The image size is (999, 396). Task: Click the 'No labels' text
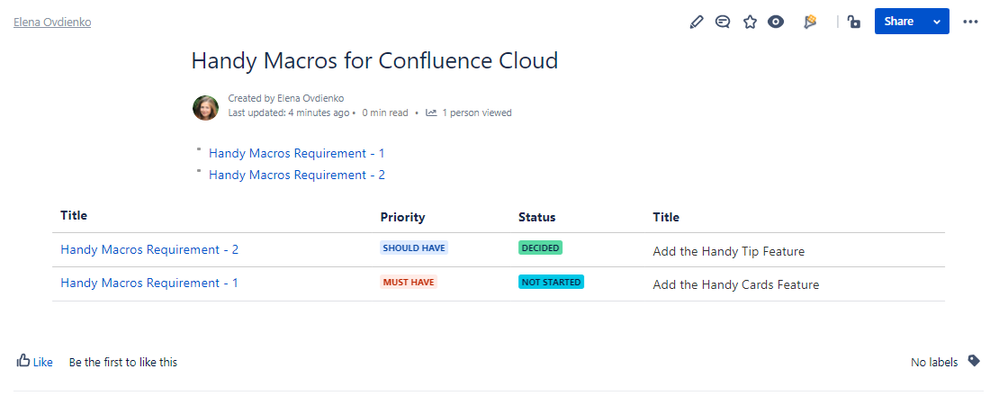click(x=934, y=362)
